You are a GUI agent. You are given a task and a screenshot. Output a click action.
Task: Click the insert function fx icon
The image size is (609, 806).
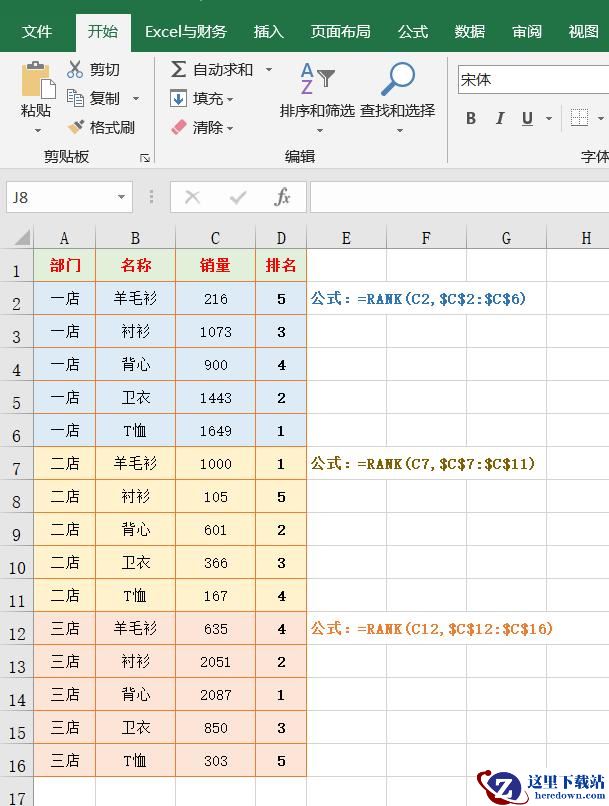point(283,197)
